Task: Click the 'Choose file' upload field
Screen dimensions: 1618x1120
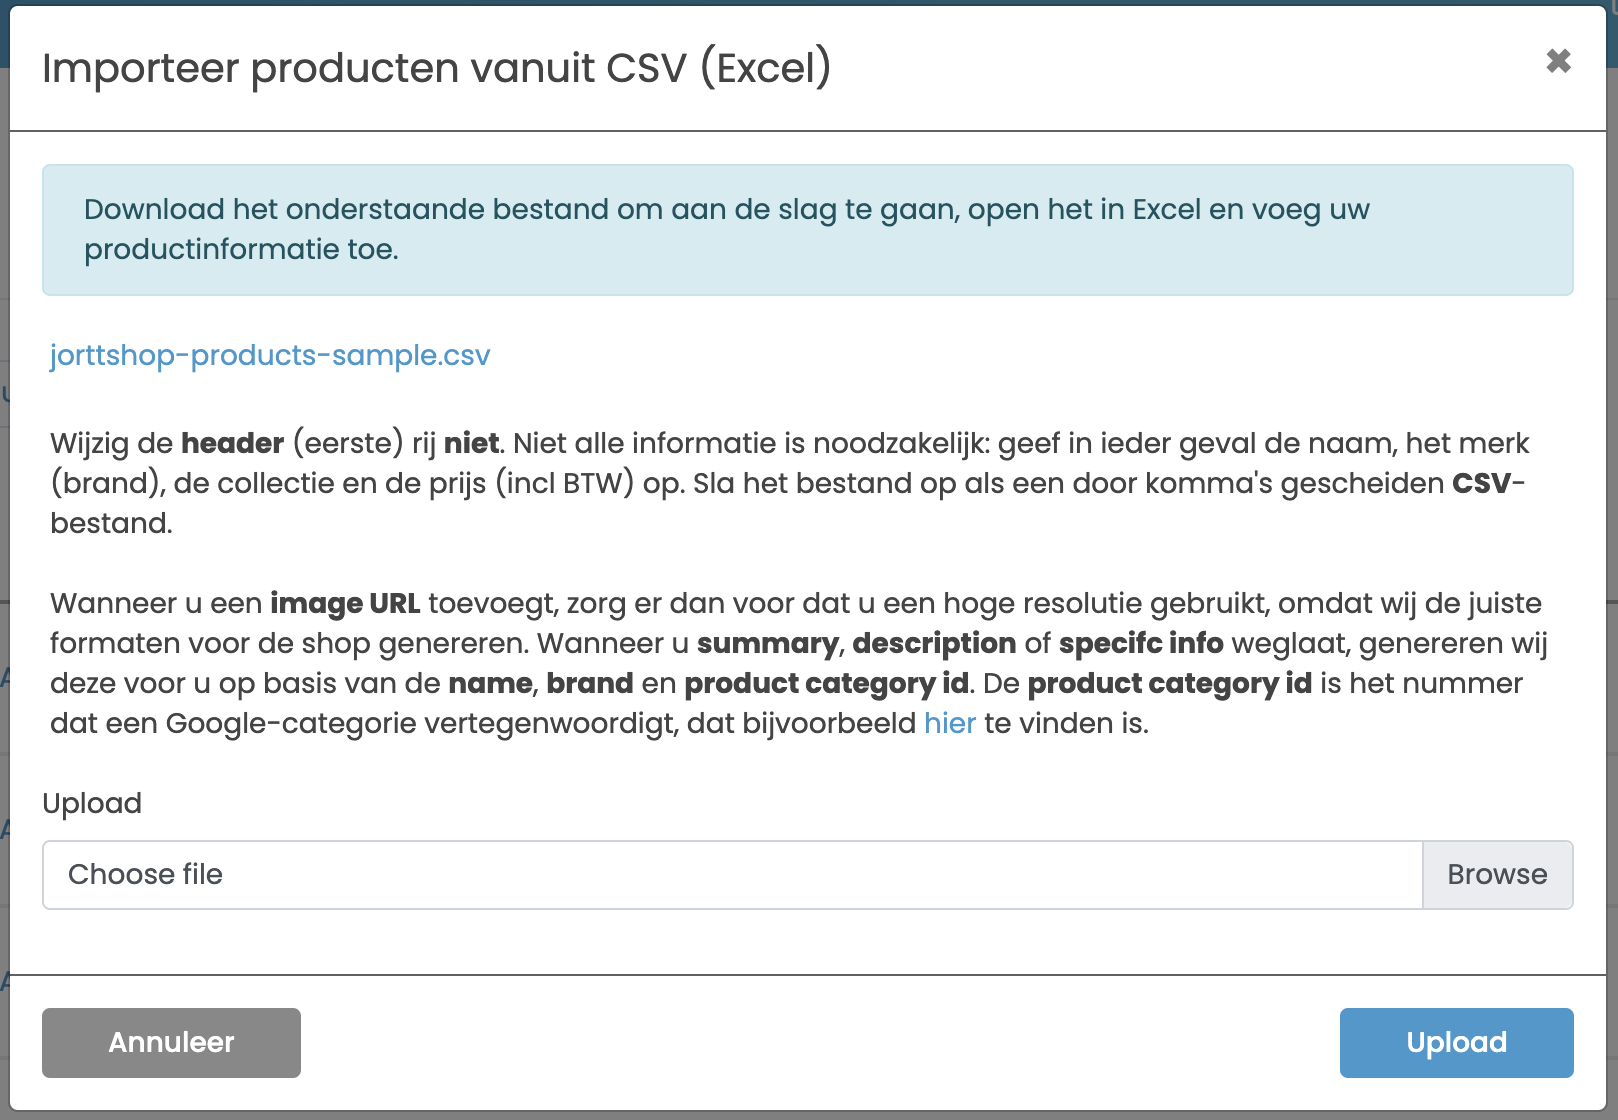Action: 732,875
